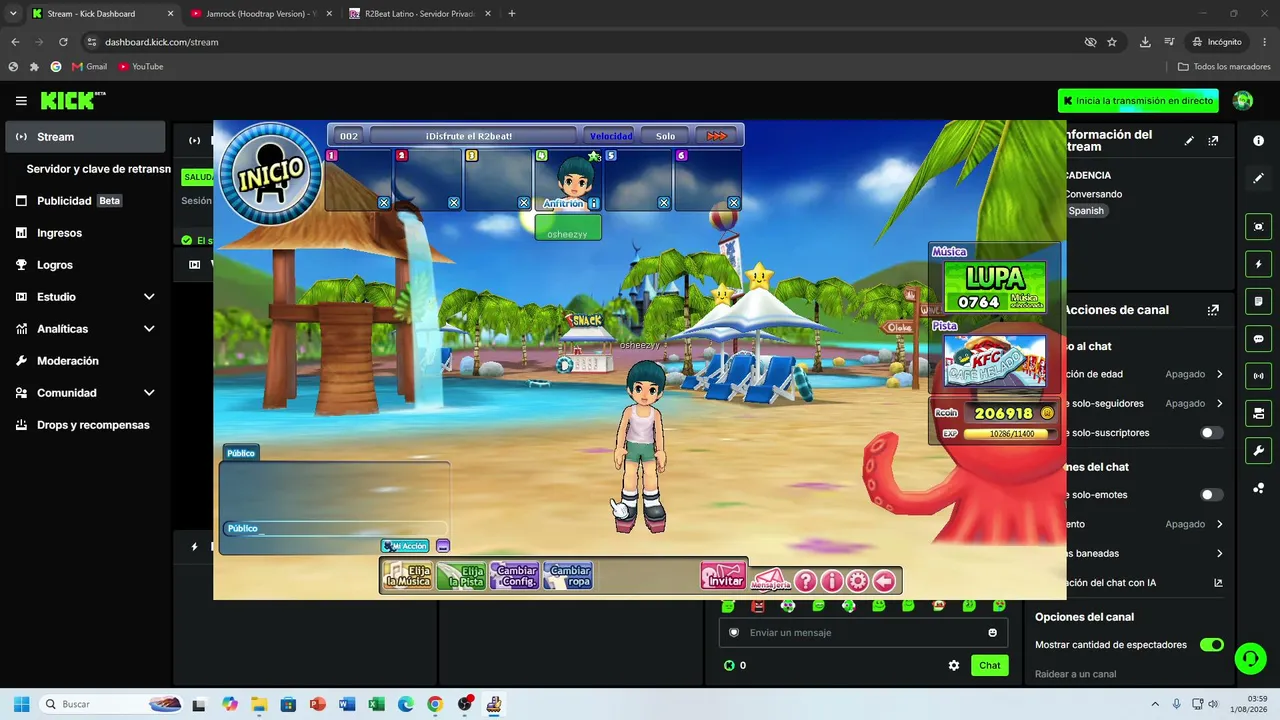Image resolution: width=1280 pixels, height=720 pixels.
Task: Open the Chrome tab search dropdown
Action: pyautogui.click(x=13, y=13)
